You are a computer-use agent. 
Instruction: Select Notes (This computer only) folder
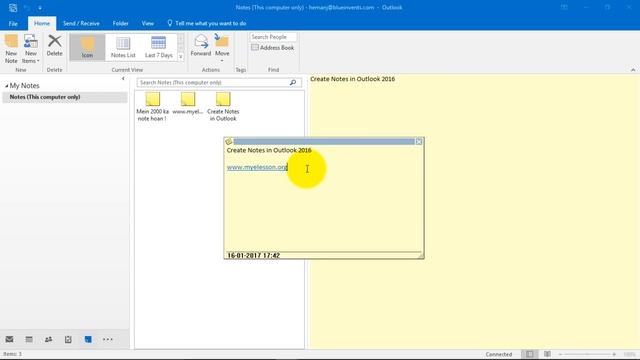click(x=65, y=97)
